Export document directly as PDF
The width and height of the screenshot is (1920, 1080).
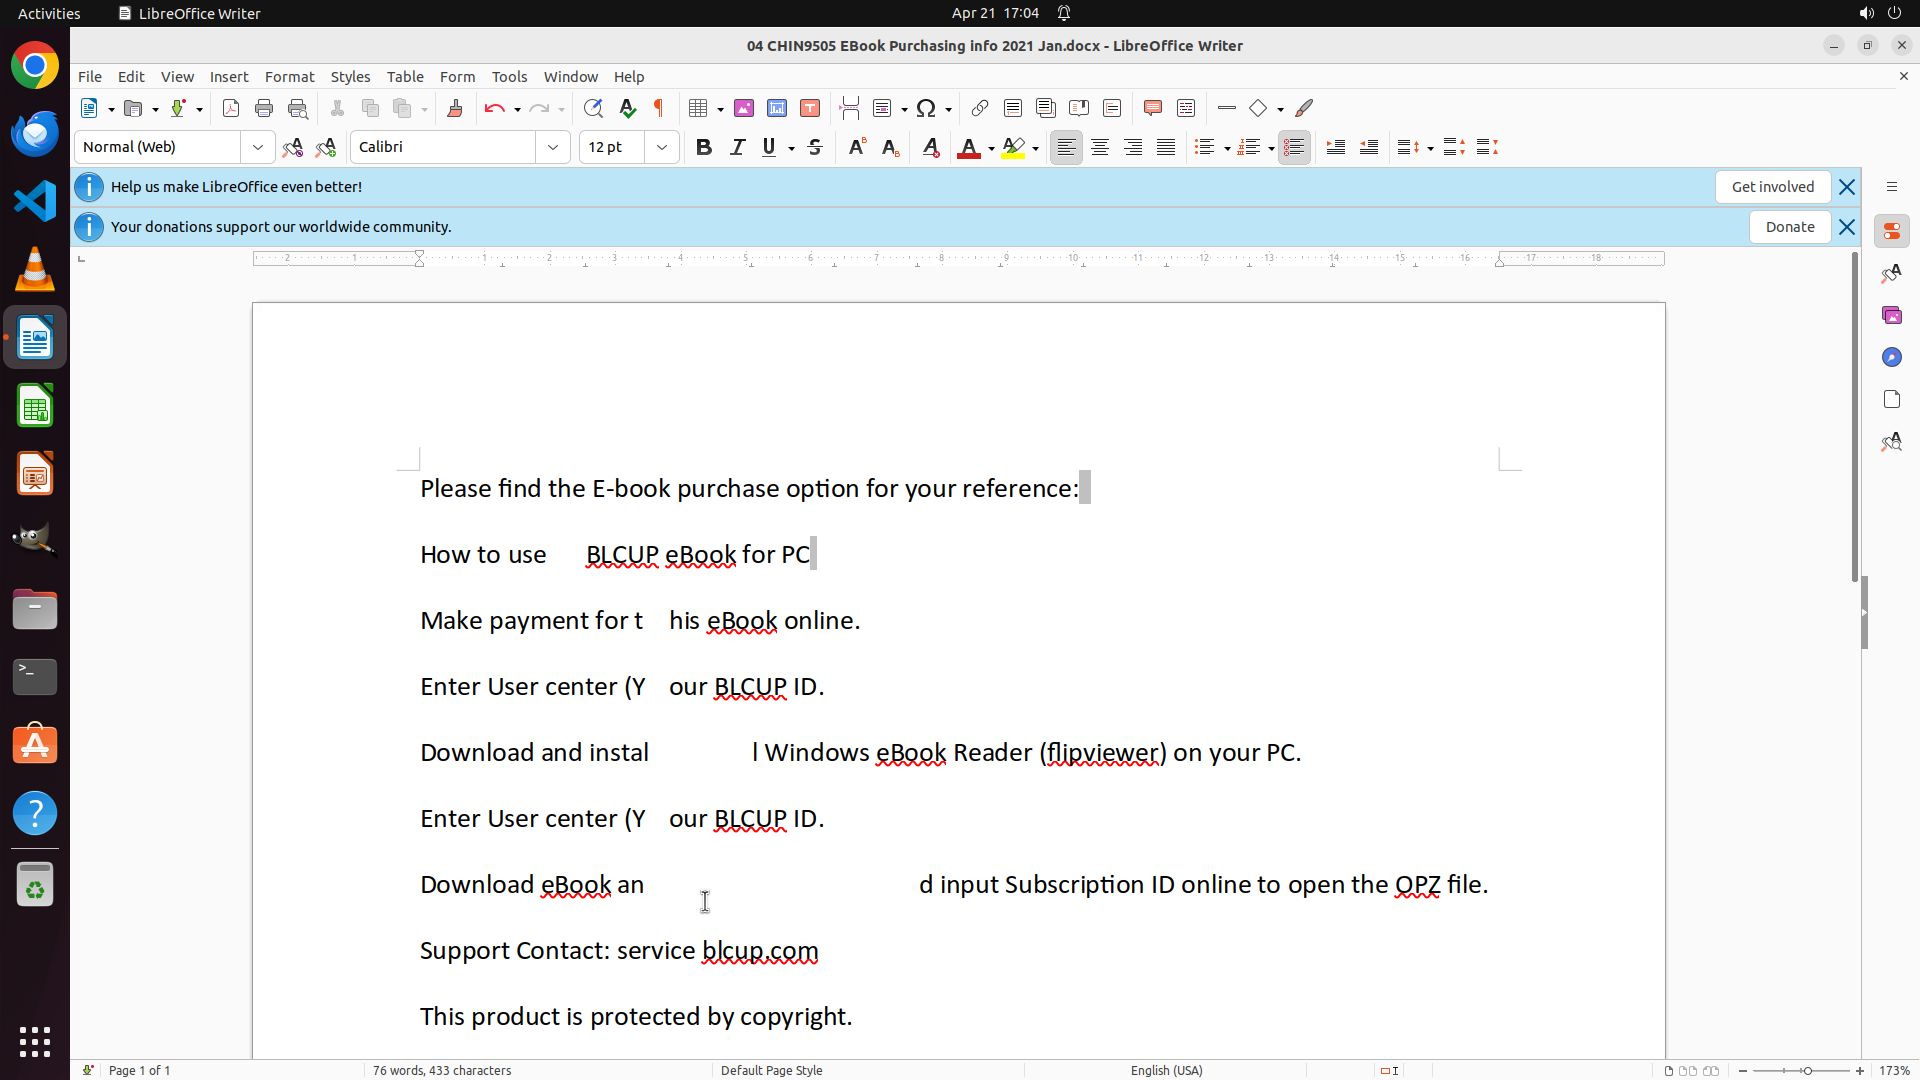pyautogui.click(x=231, y=108)
